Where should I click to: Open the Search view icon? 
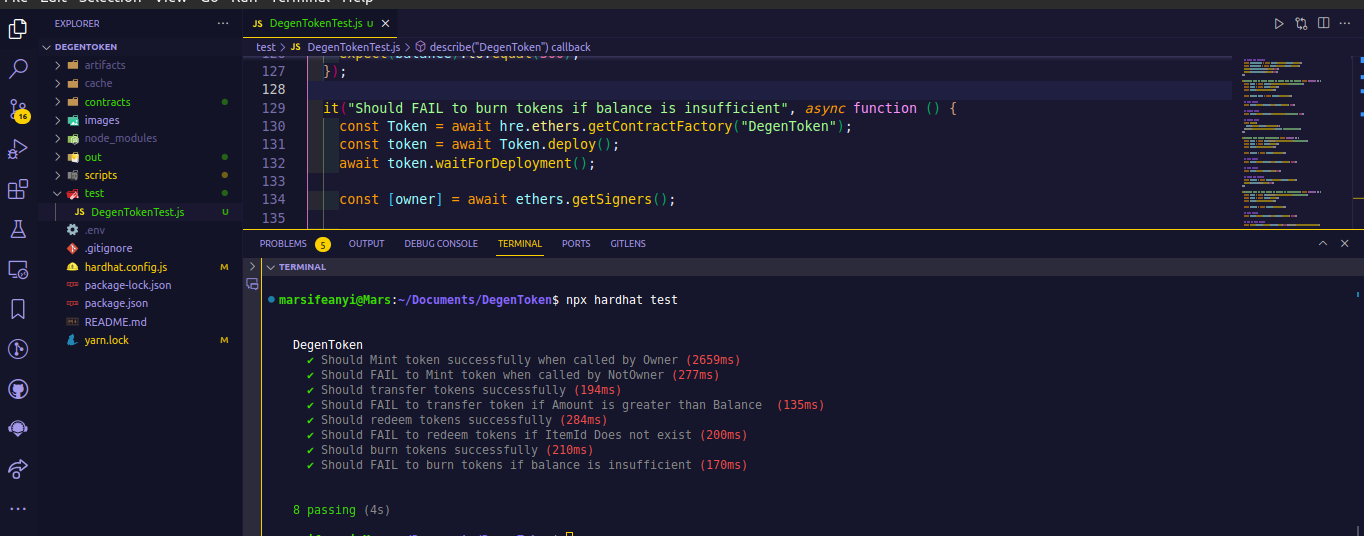[x=18, y=69]
